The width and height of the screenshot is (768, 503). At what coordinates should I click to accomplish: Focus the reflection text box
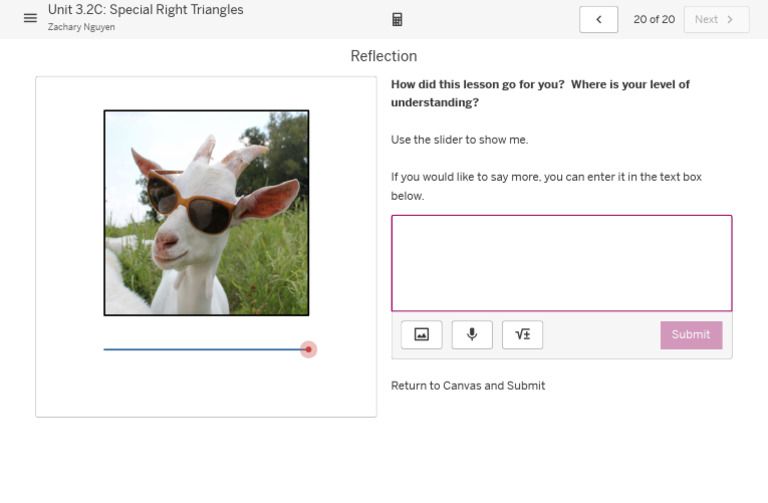(561, 263)
